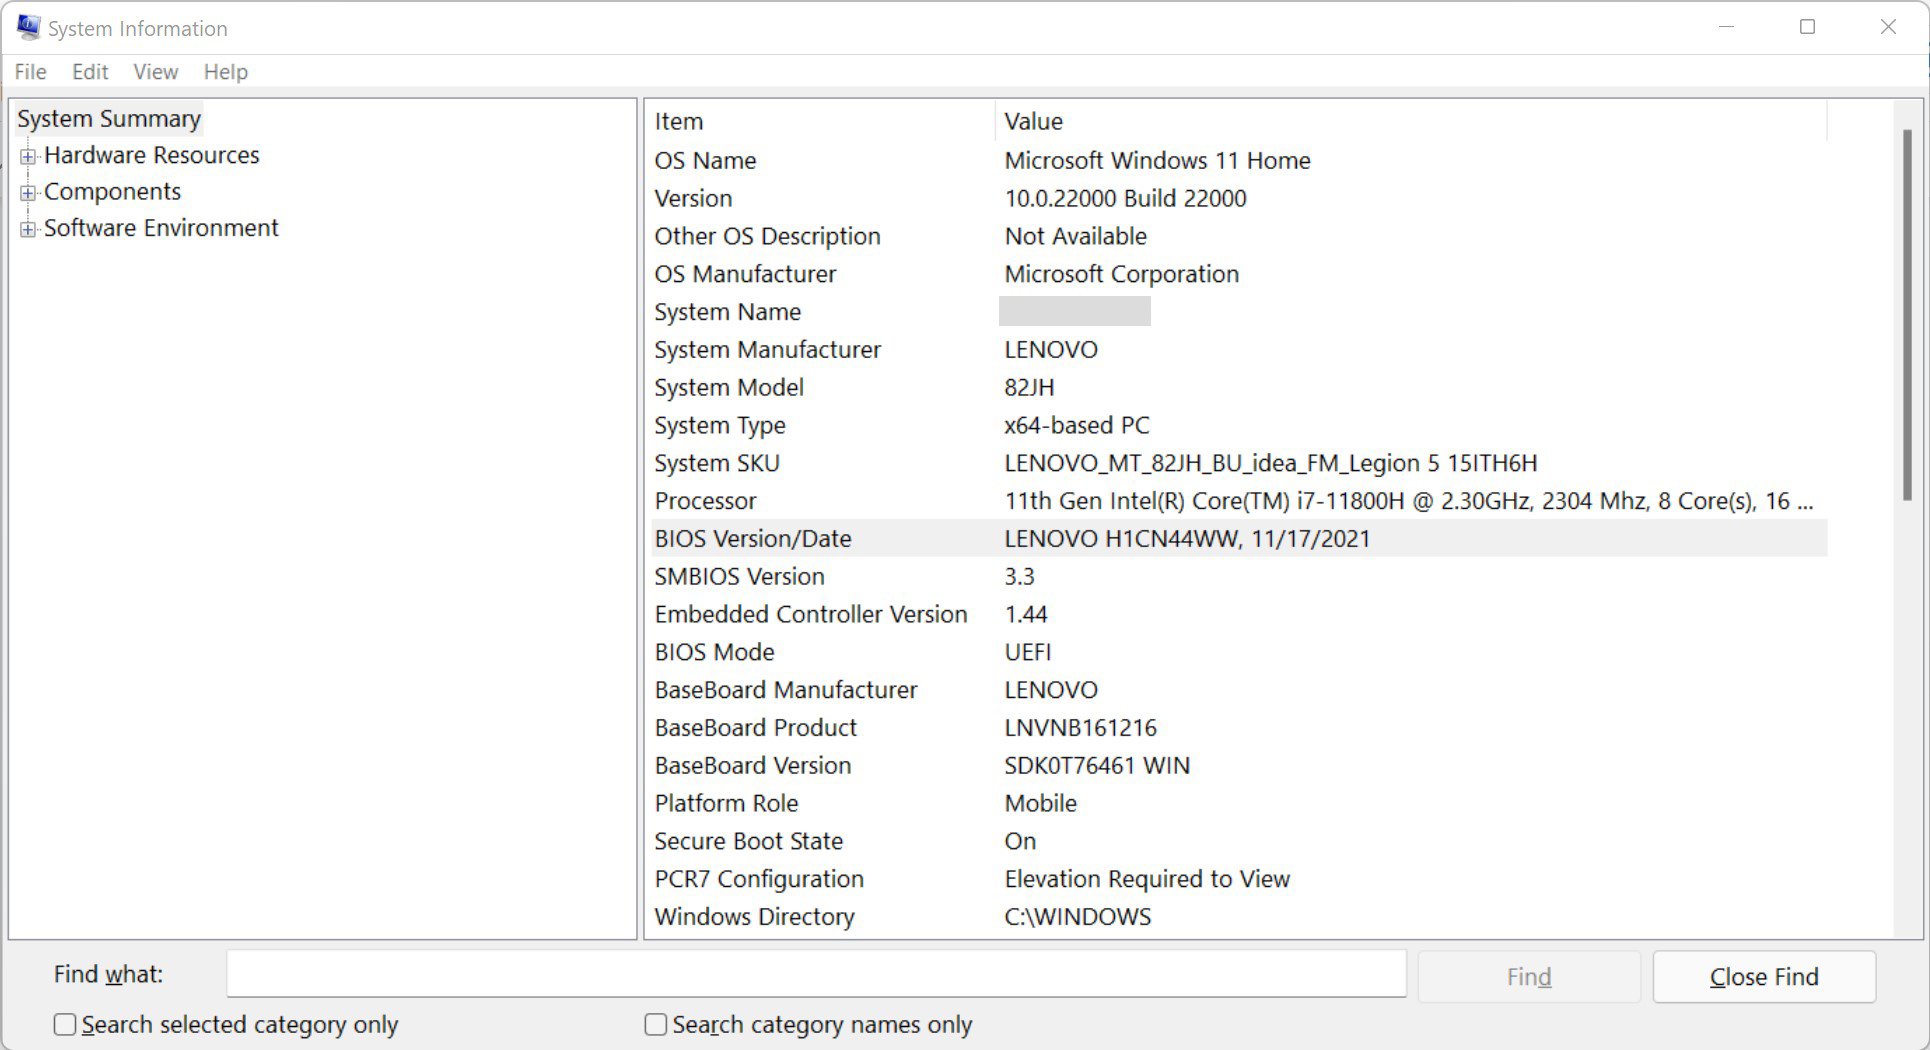The image size is (1930, 1050).
Task: Expand the Hardware Resources node
Action: [28, 156]
